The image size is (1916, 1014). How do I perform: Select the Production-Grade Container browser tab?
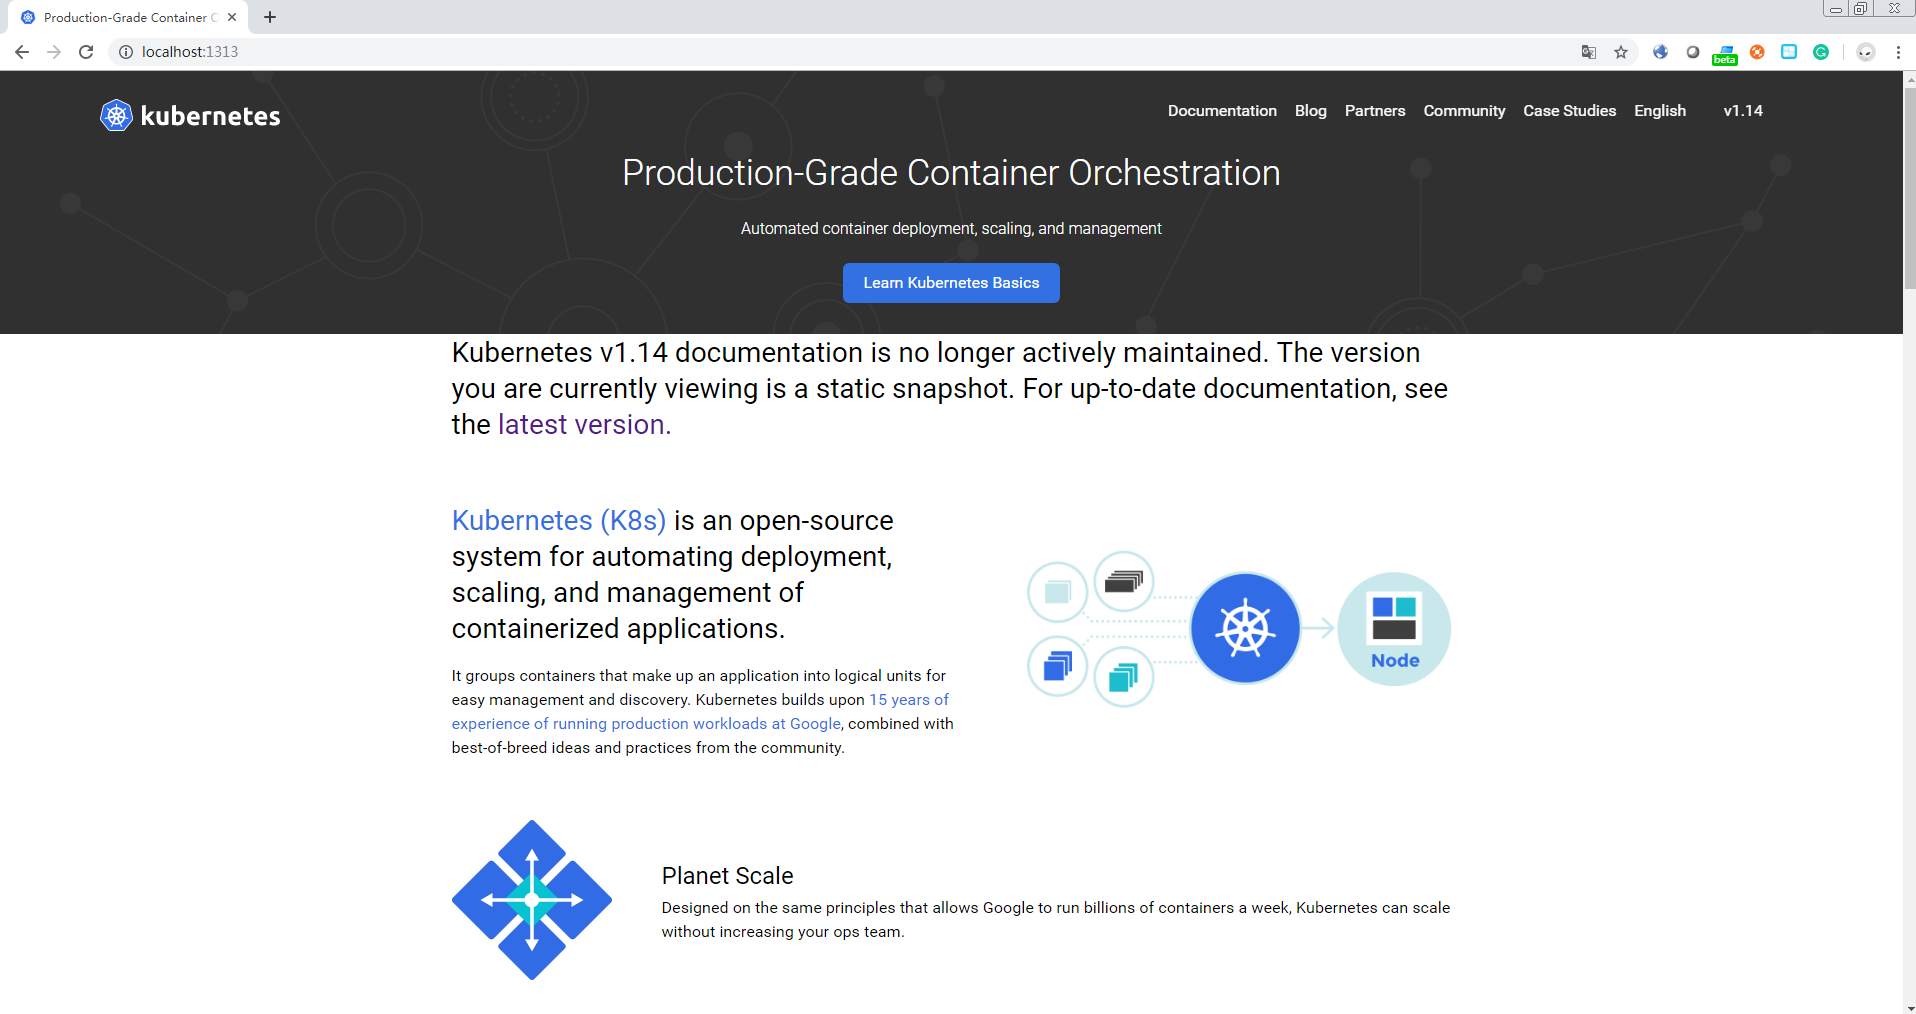point(128,17)
